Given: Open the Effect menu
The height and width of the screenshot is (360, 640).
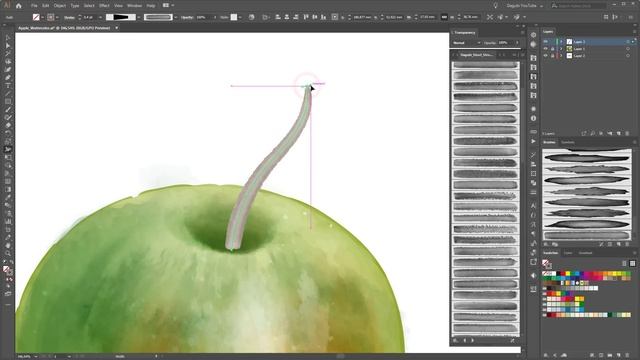Looking at the screenshot, I should point(104,6).
